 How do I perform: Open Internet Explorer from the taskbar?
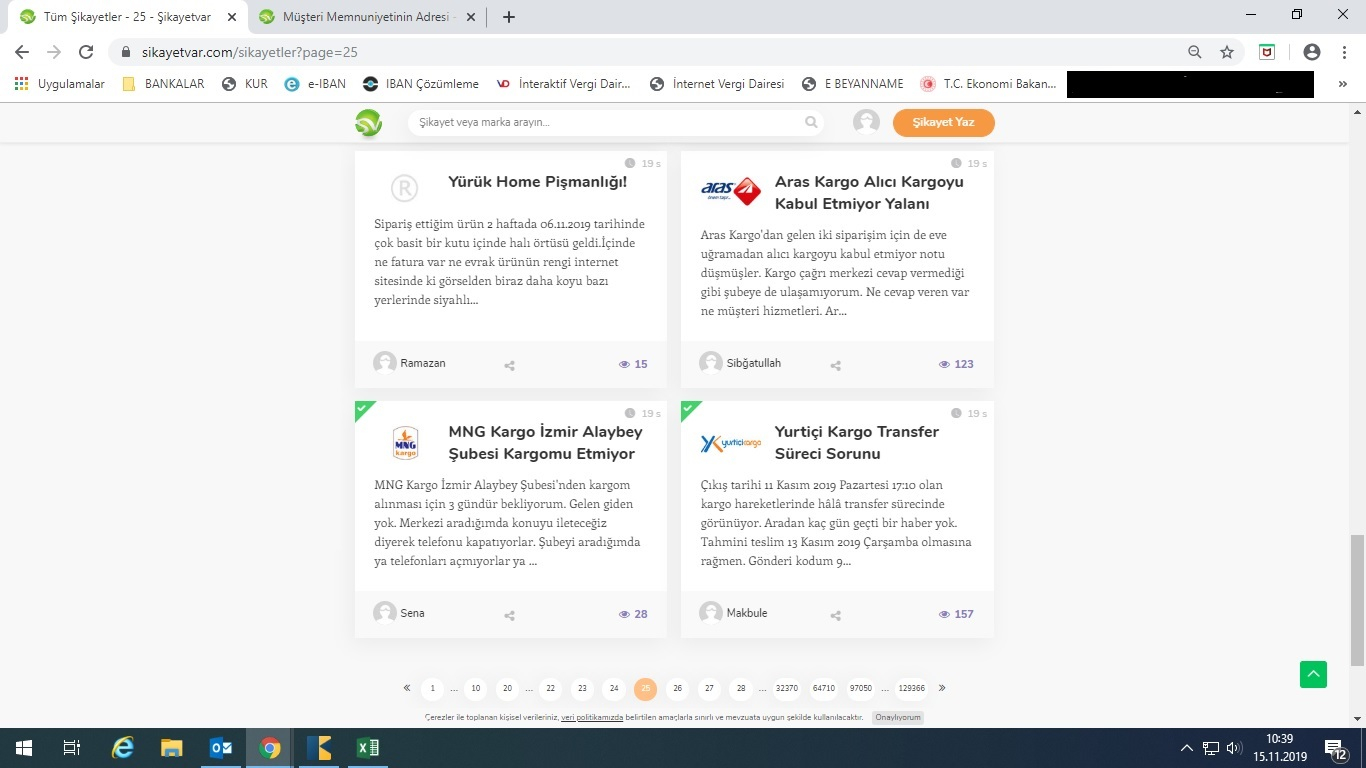pyautogui.click(x=123, y=748)
